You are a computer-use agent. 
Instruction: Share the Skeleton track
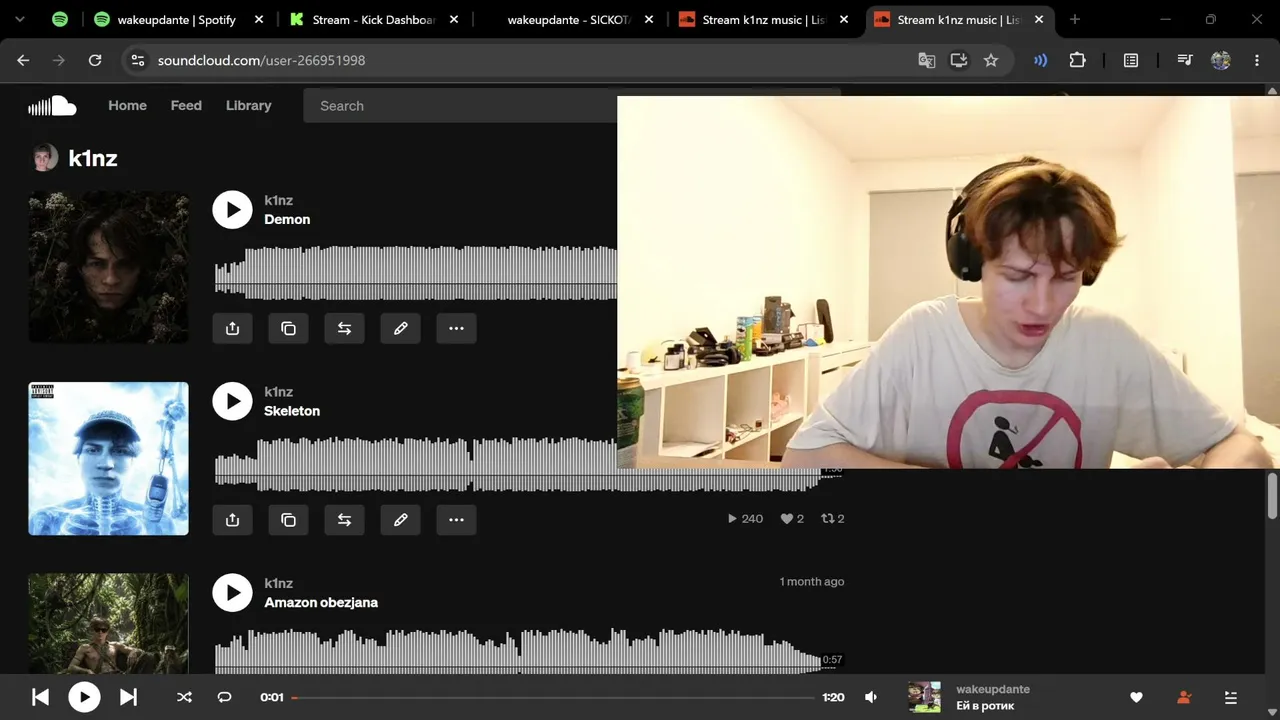pyautogui.click(x=233, y=520)
